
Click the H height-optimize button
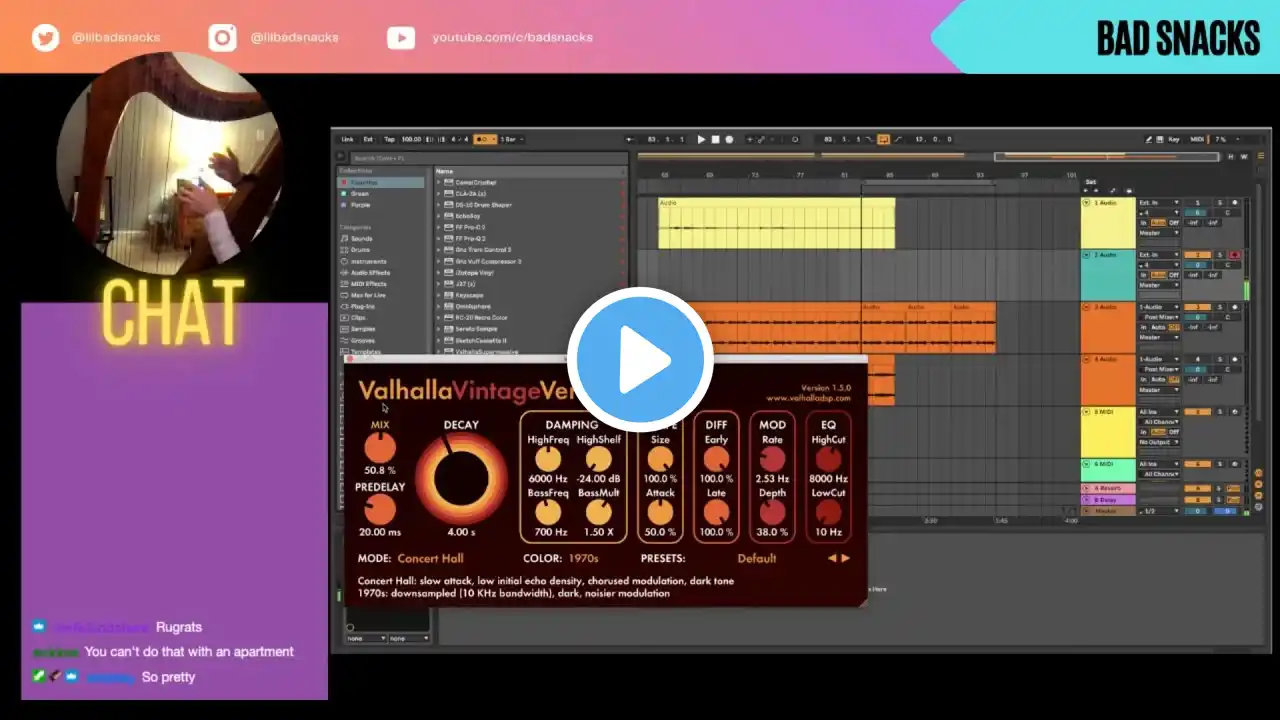1230,156
